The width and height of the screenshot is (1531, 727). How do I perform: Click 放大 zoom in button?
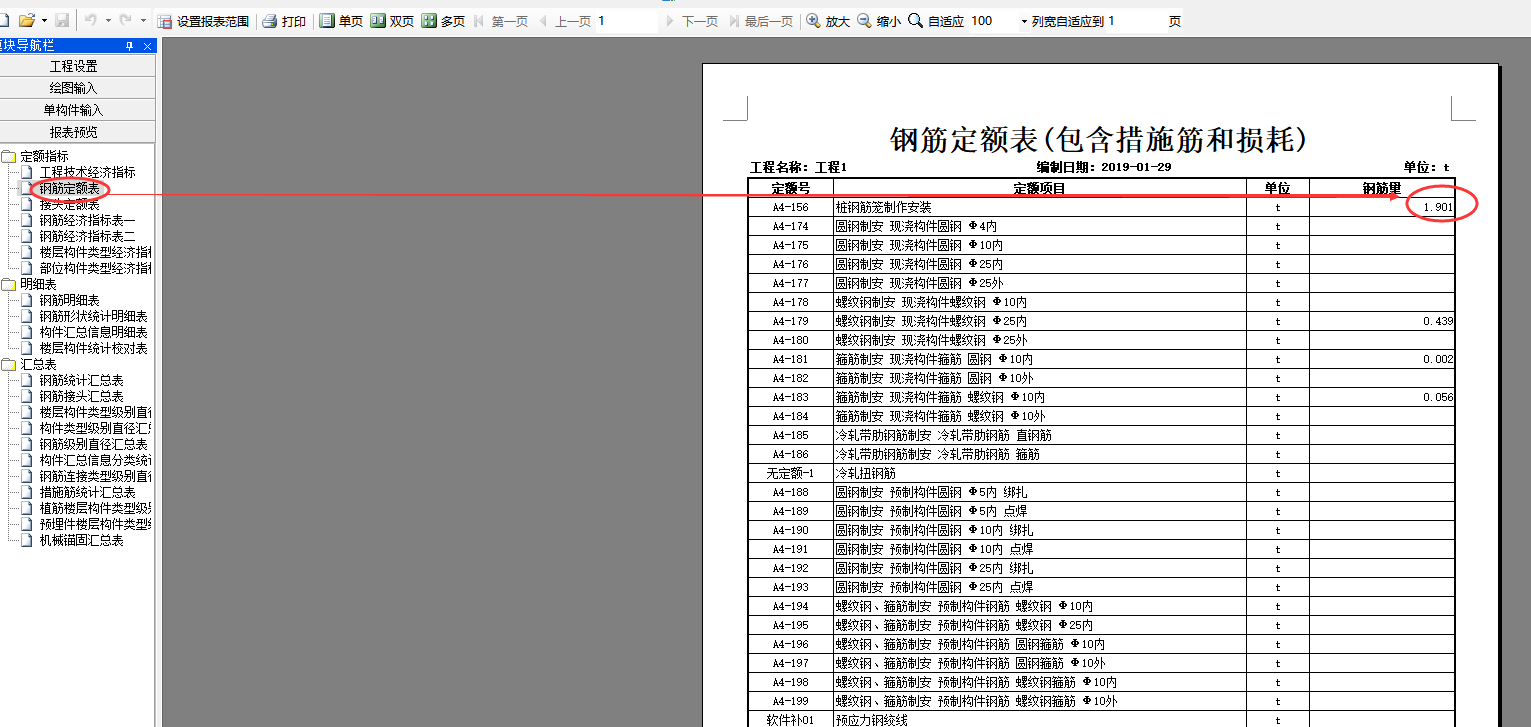tap(828, 21)
